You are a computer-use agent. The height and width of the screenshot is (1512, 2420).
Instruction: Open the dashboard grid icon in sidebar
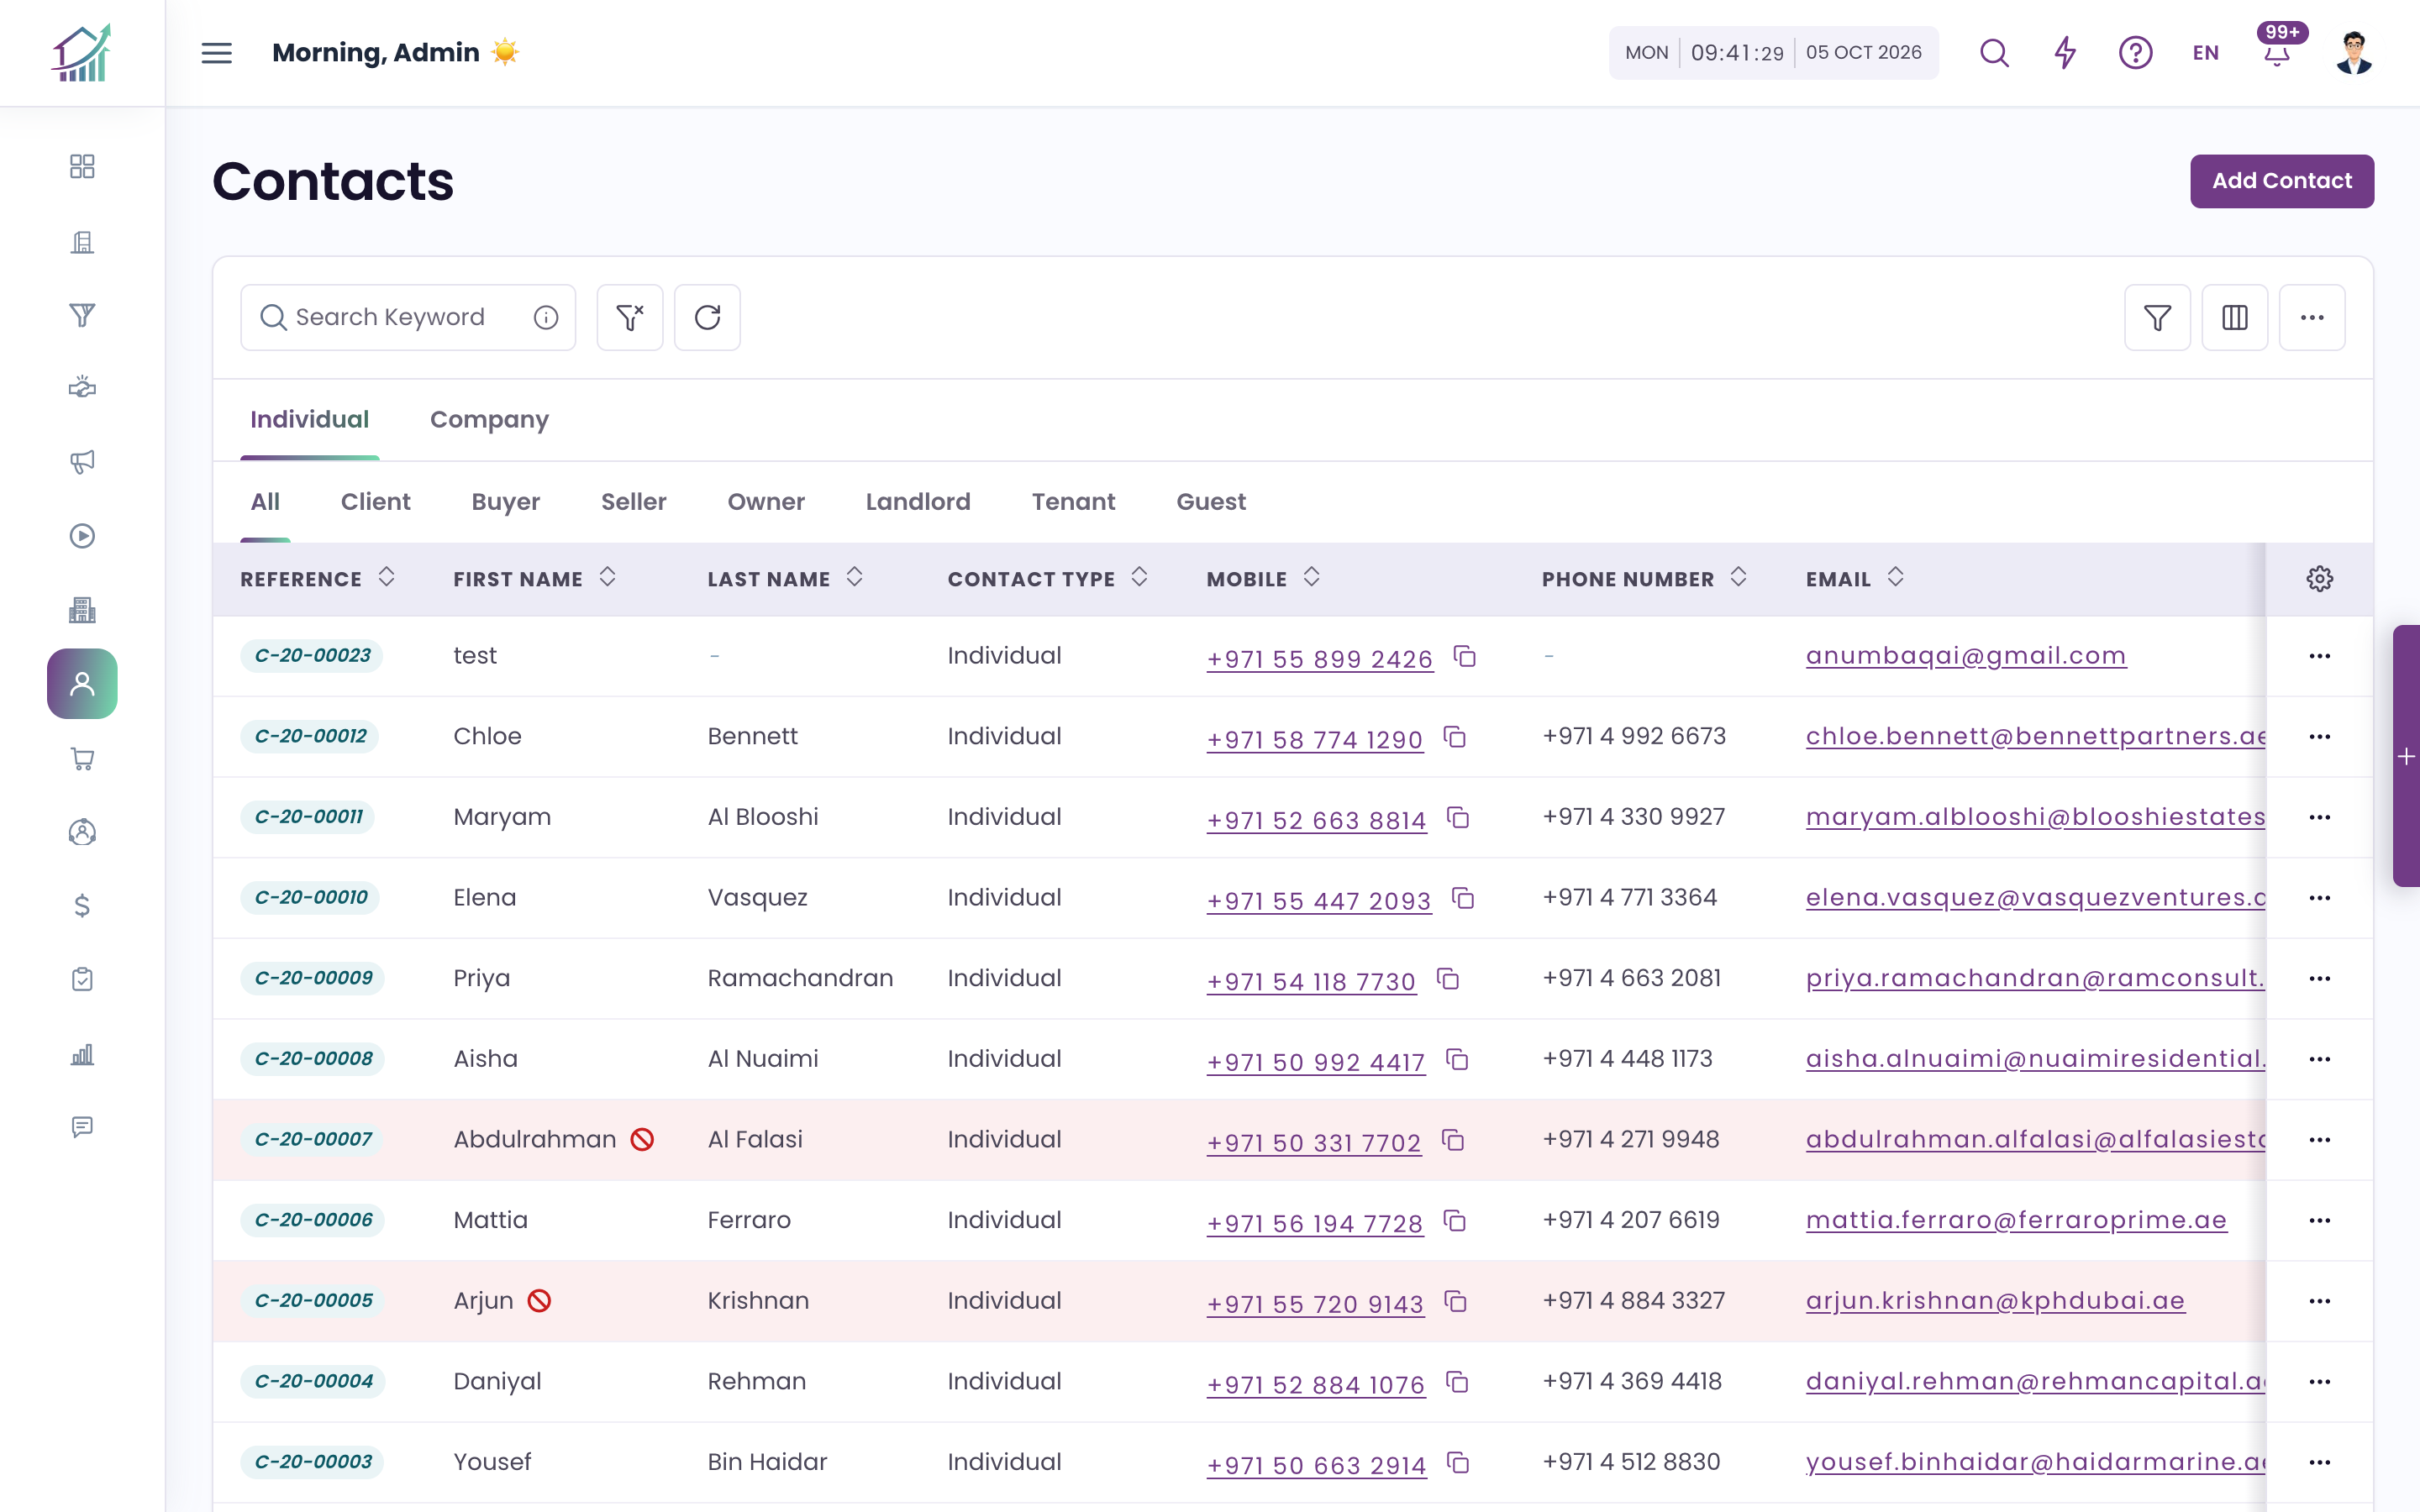(x=82, y=166)
